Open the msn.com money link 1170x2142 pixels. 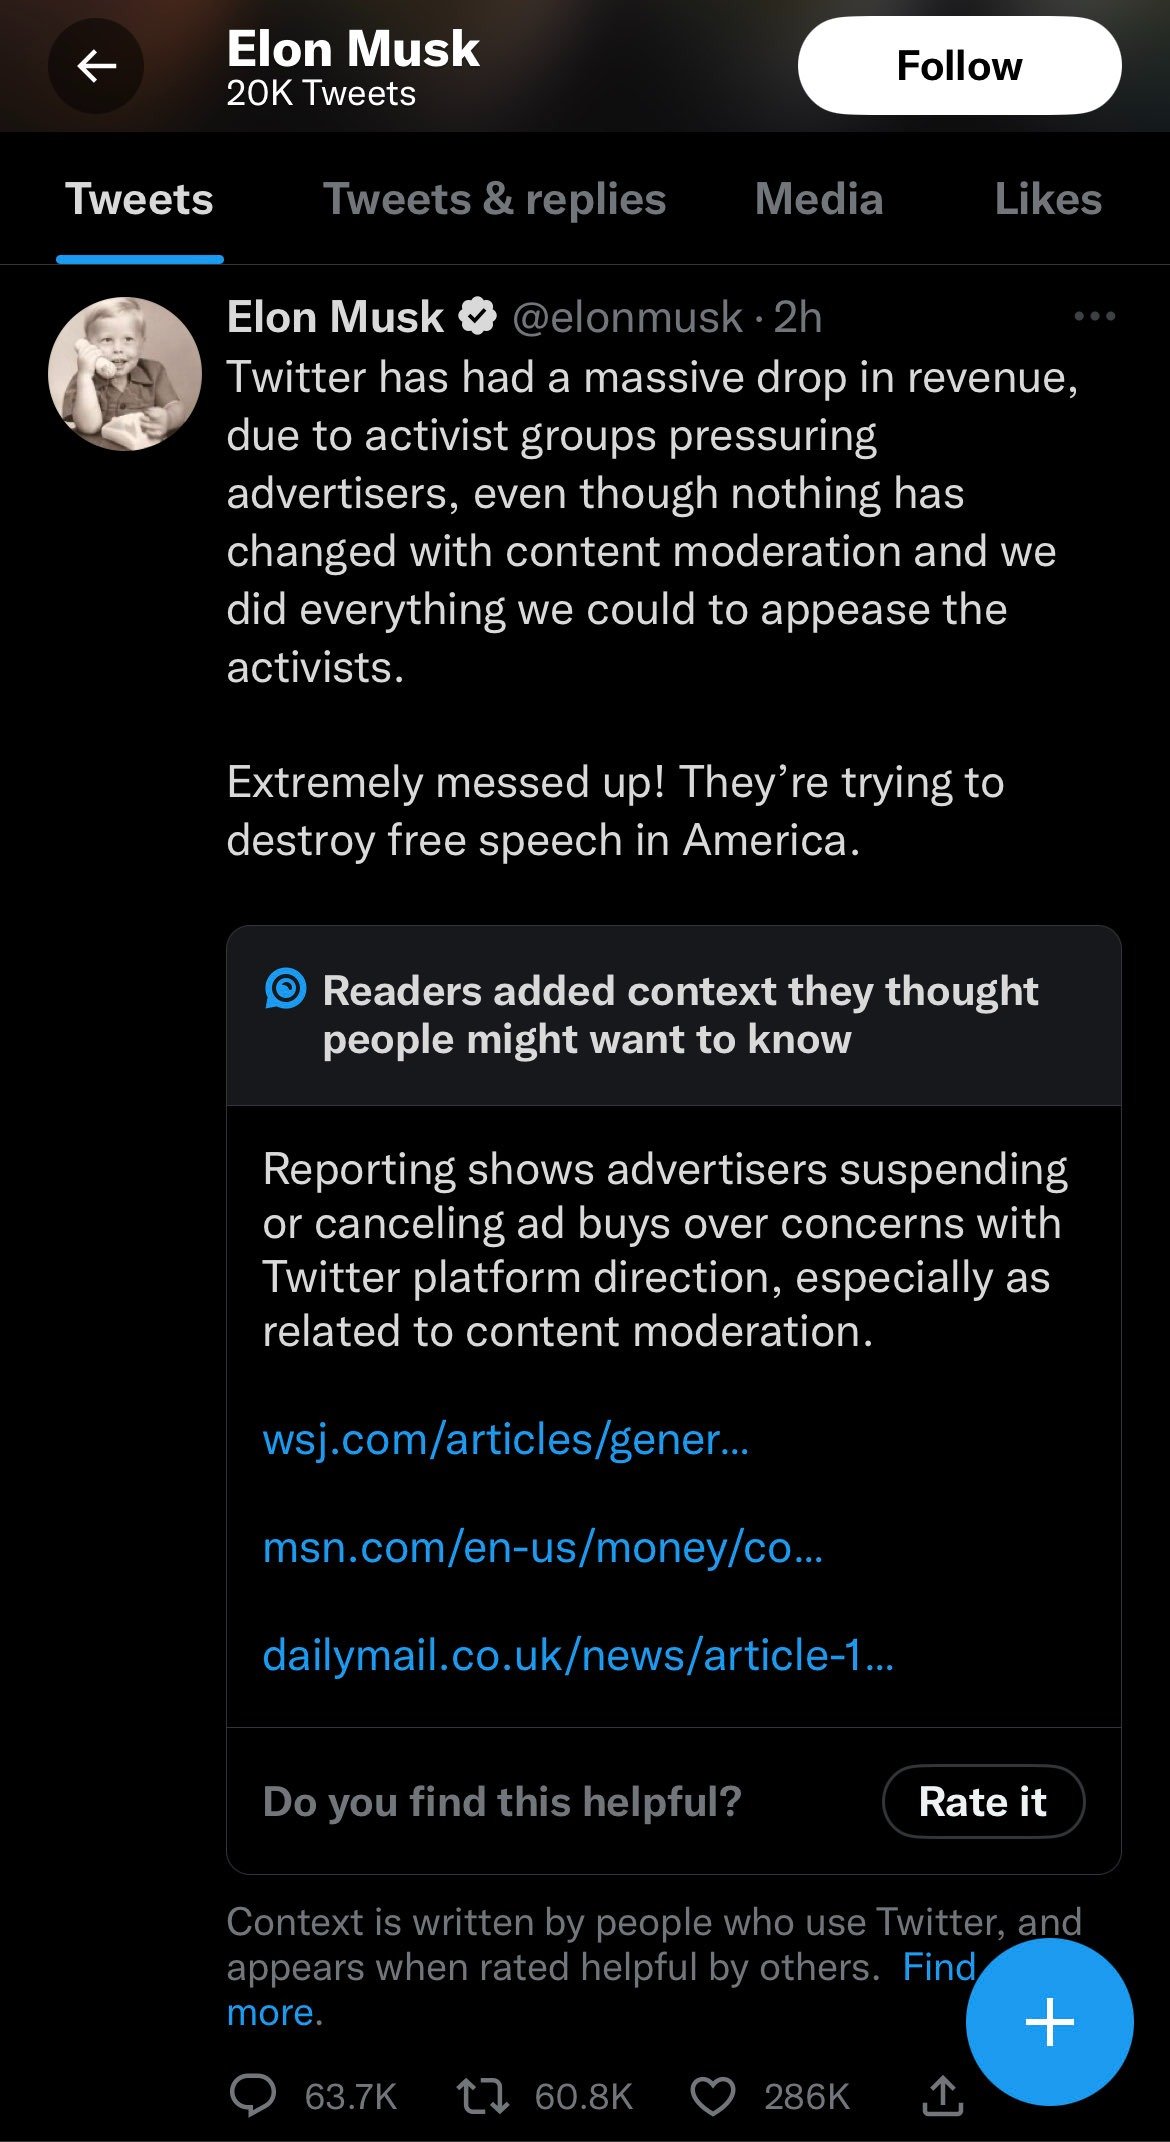542,1547
